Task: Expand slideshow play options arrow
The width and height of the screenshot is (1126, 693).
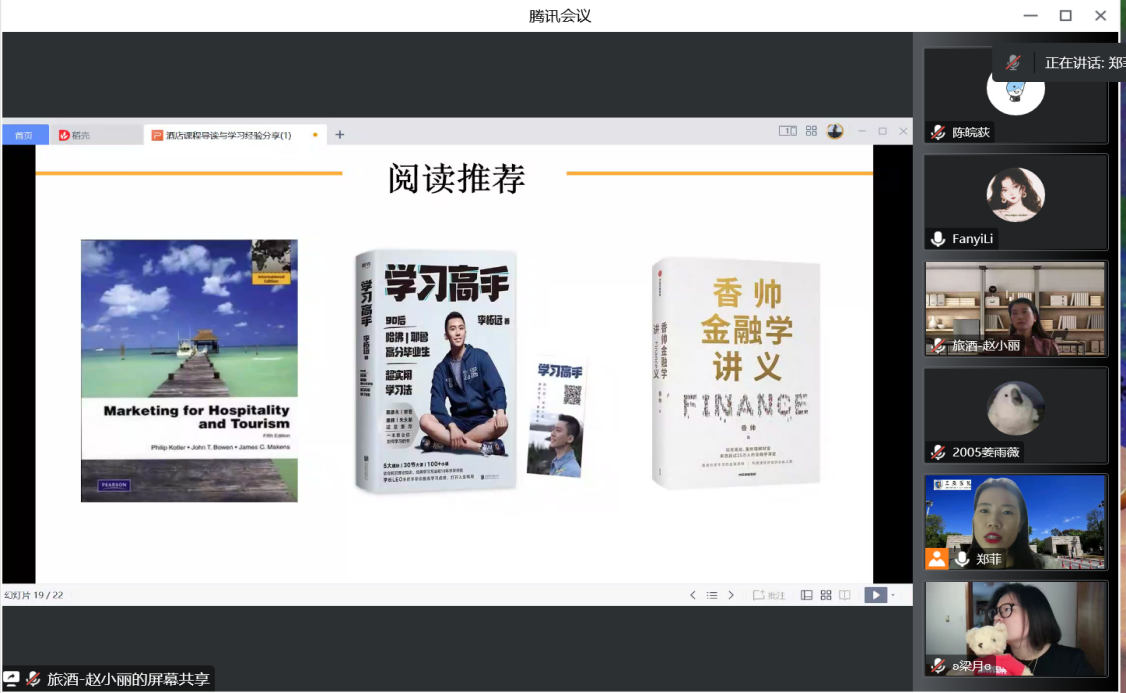Action: point(893,595)
